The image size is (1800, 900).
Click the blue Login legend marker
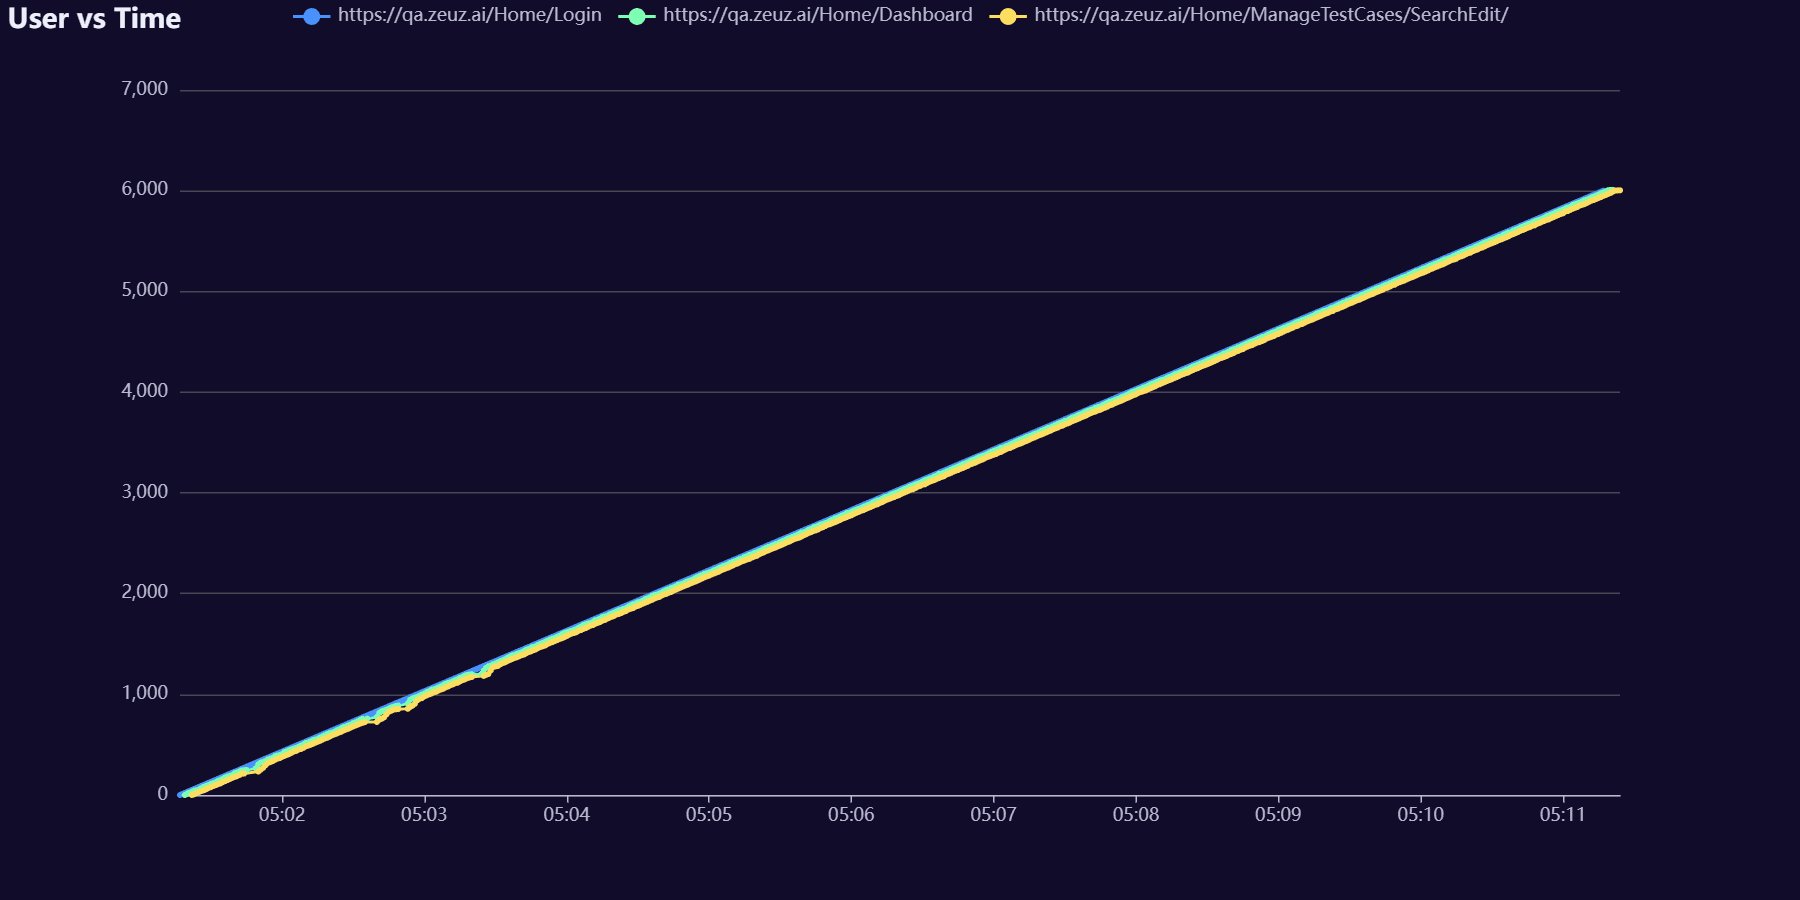[x=312, y=16]
